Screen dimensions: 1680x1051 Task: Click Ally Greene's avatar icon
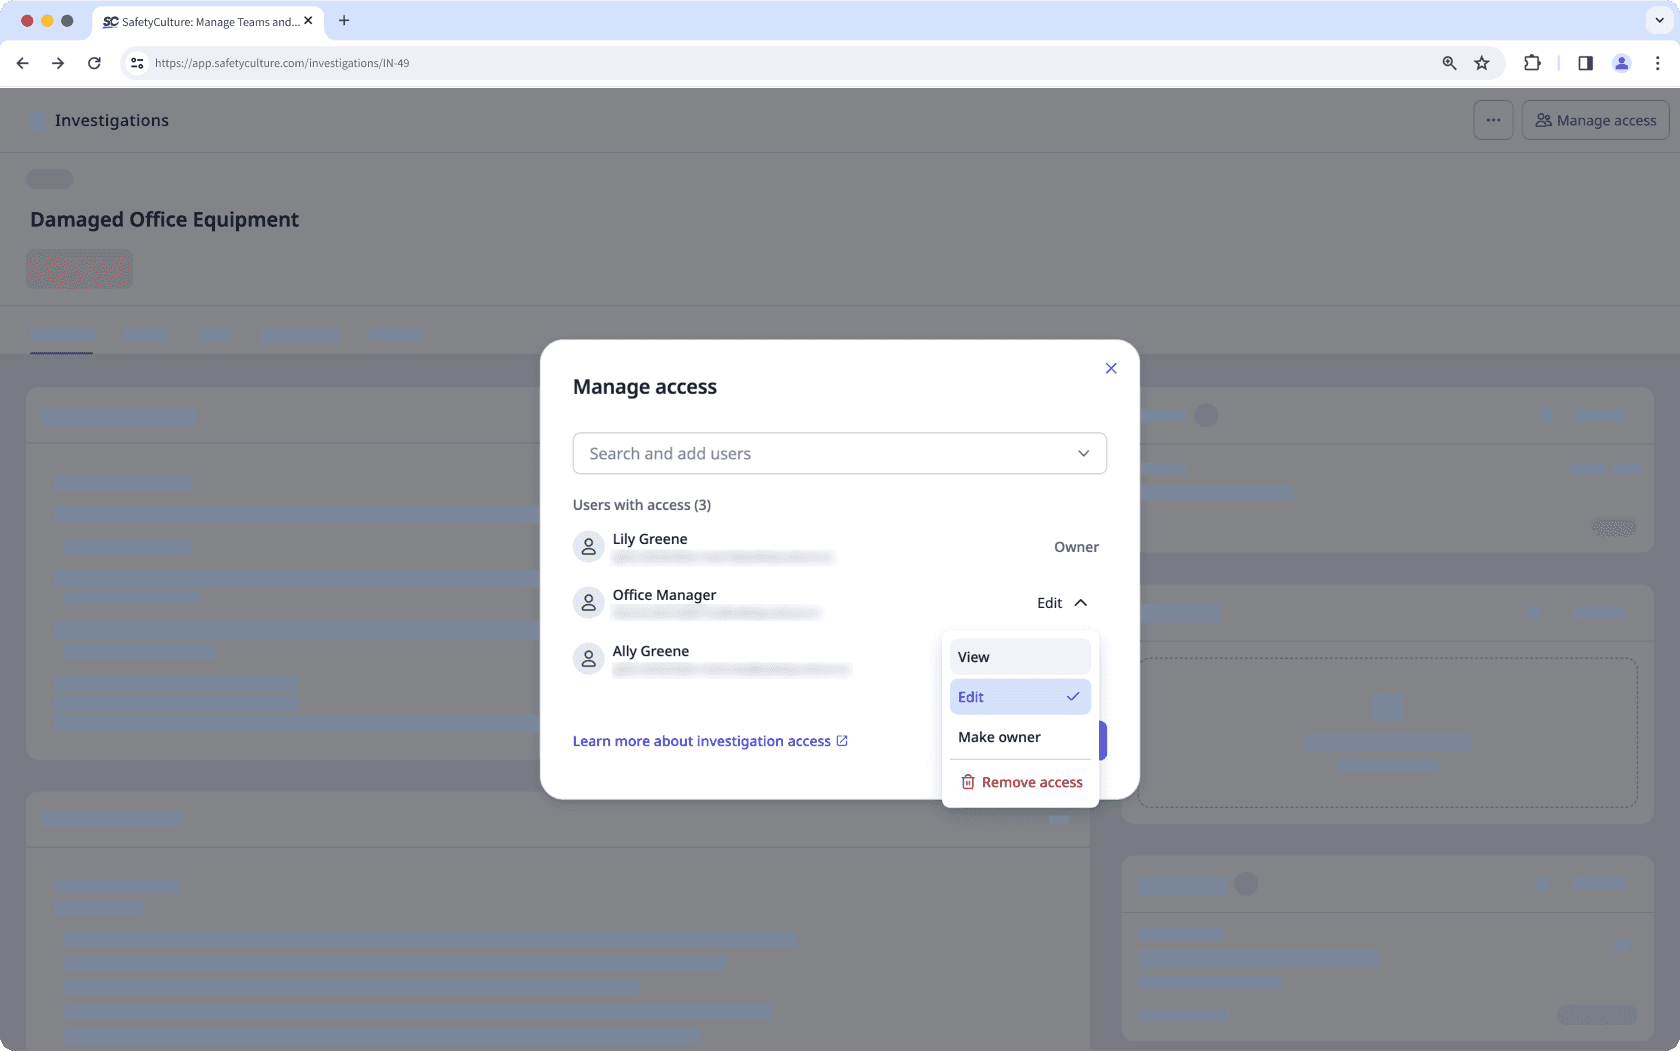coord(588,658)
